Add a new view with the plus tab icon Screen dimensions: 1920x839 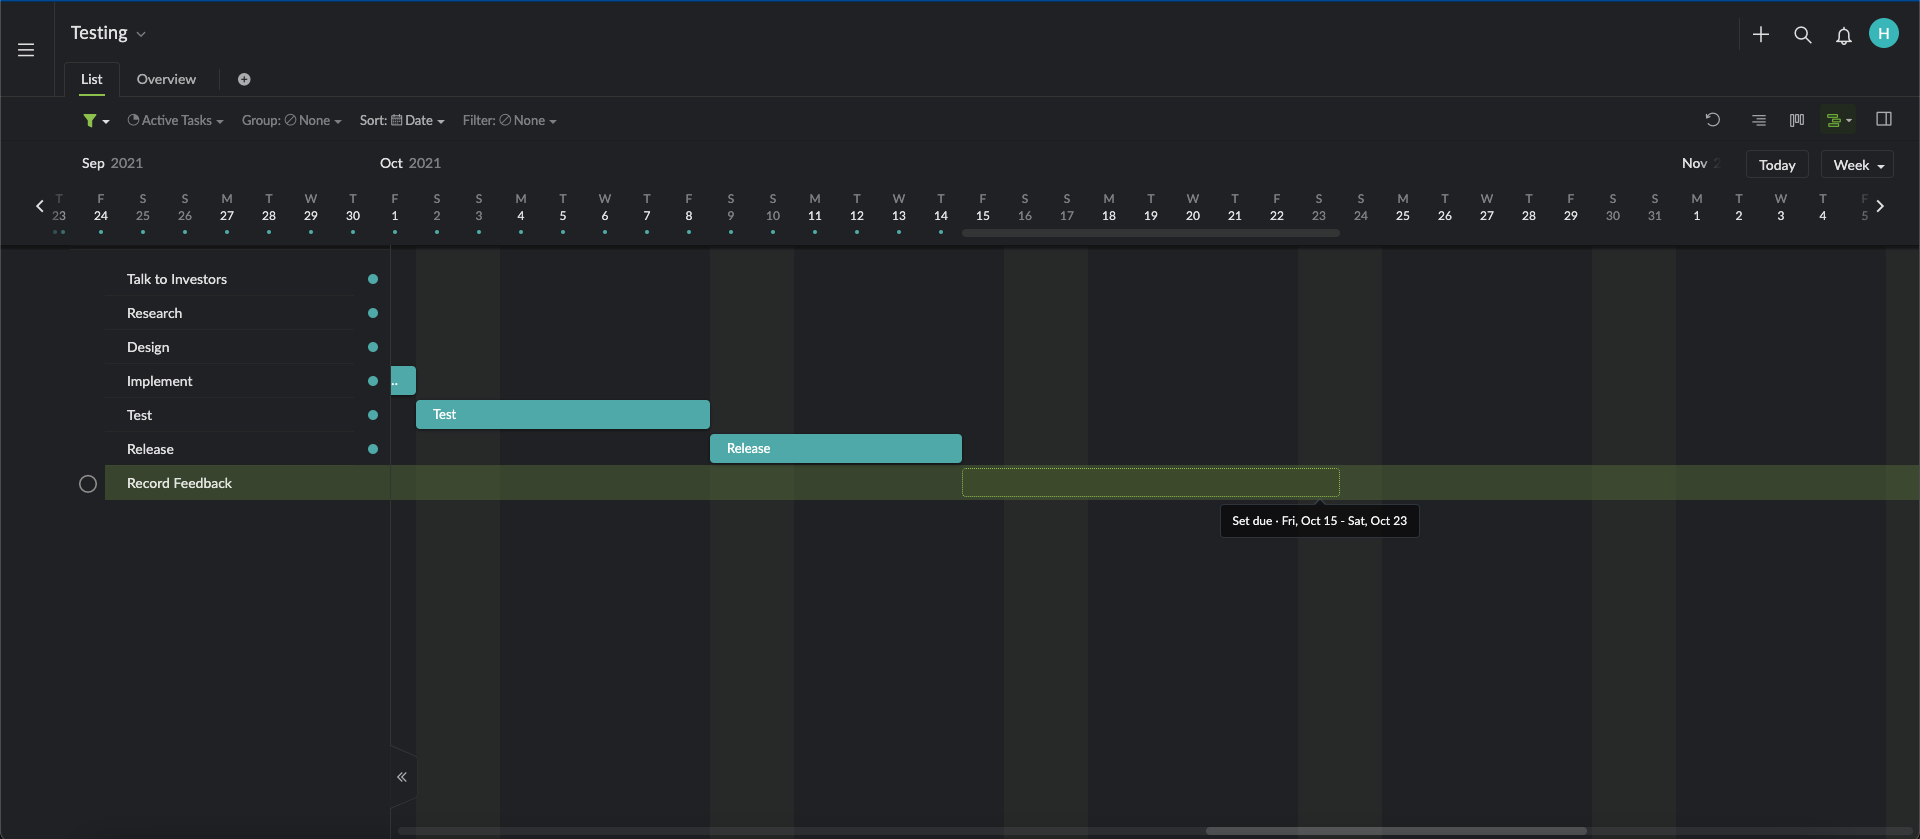click(x=244, y=79)
